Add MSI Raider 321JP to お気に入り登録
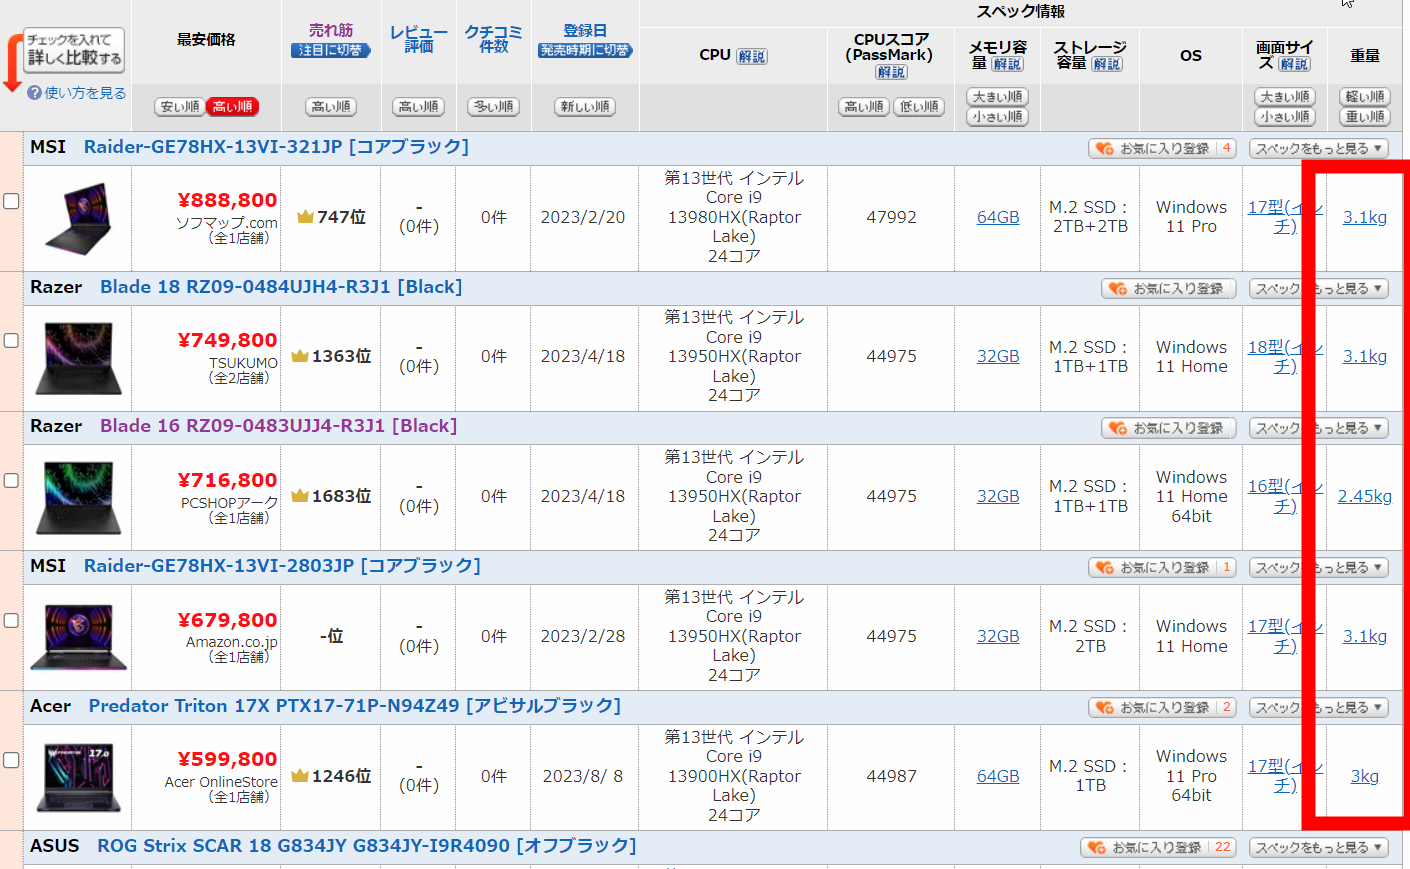The height and width of the screenshot is (869, 1410). 1162,148
